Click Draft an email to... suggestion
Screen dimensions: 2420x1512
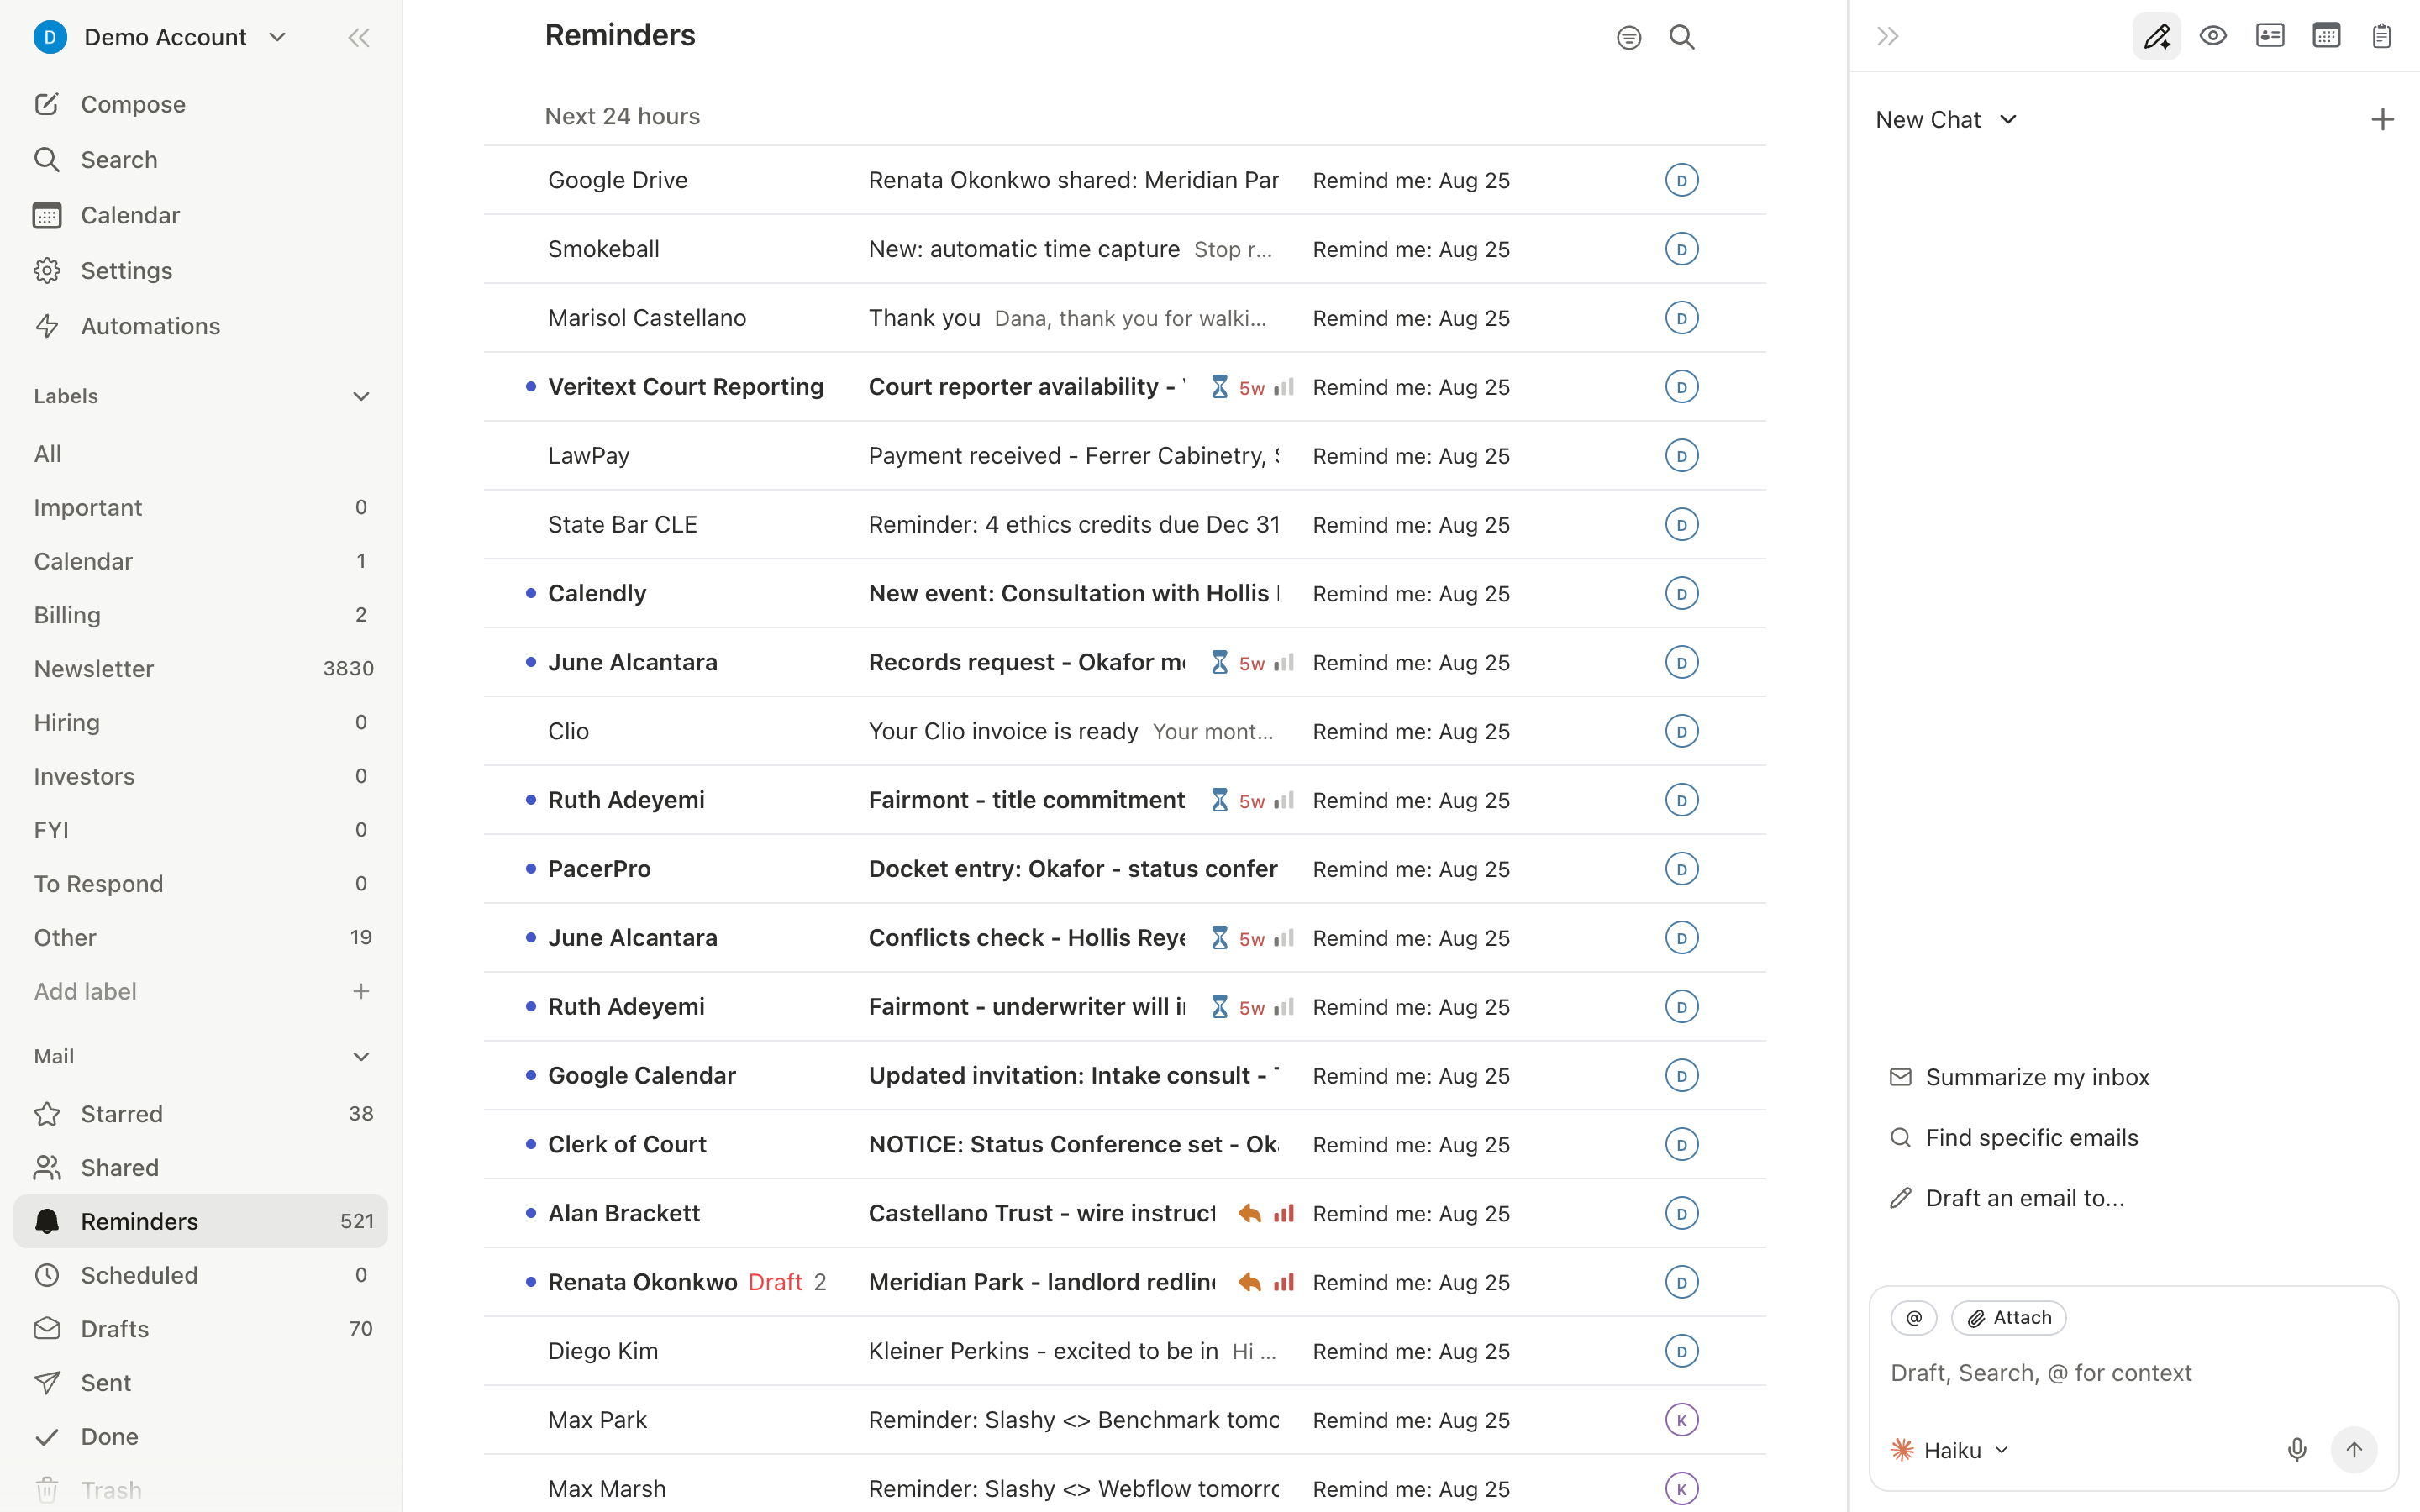pyautogui.click(x=2006, y=1198)
